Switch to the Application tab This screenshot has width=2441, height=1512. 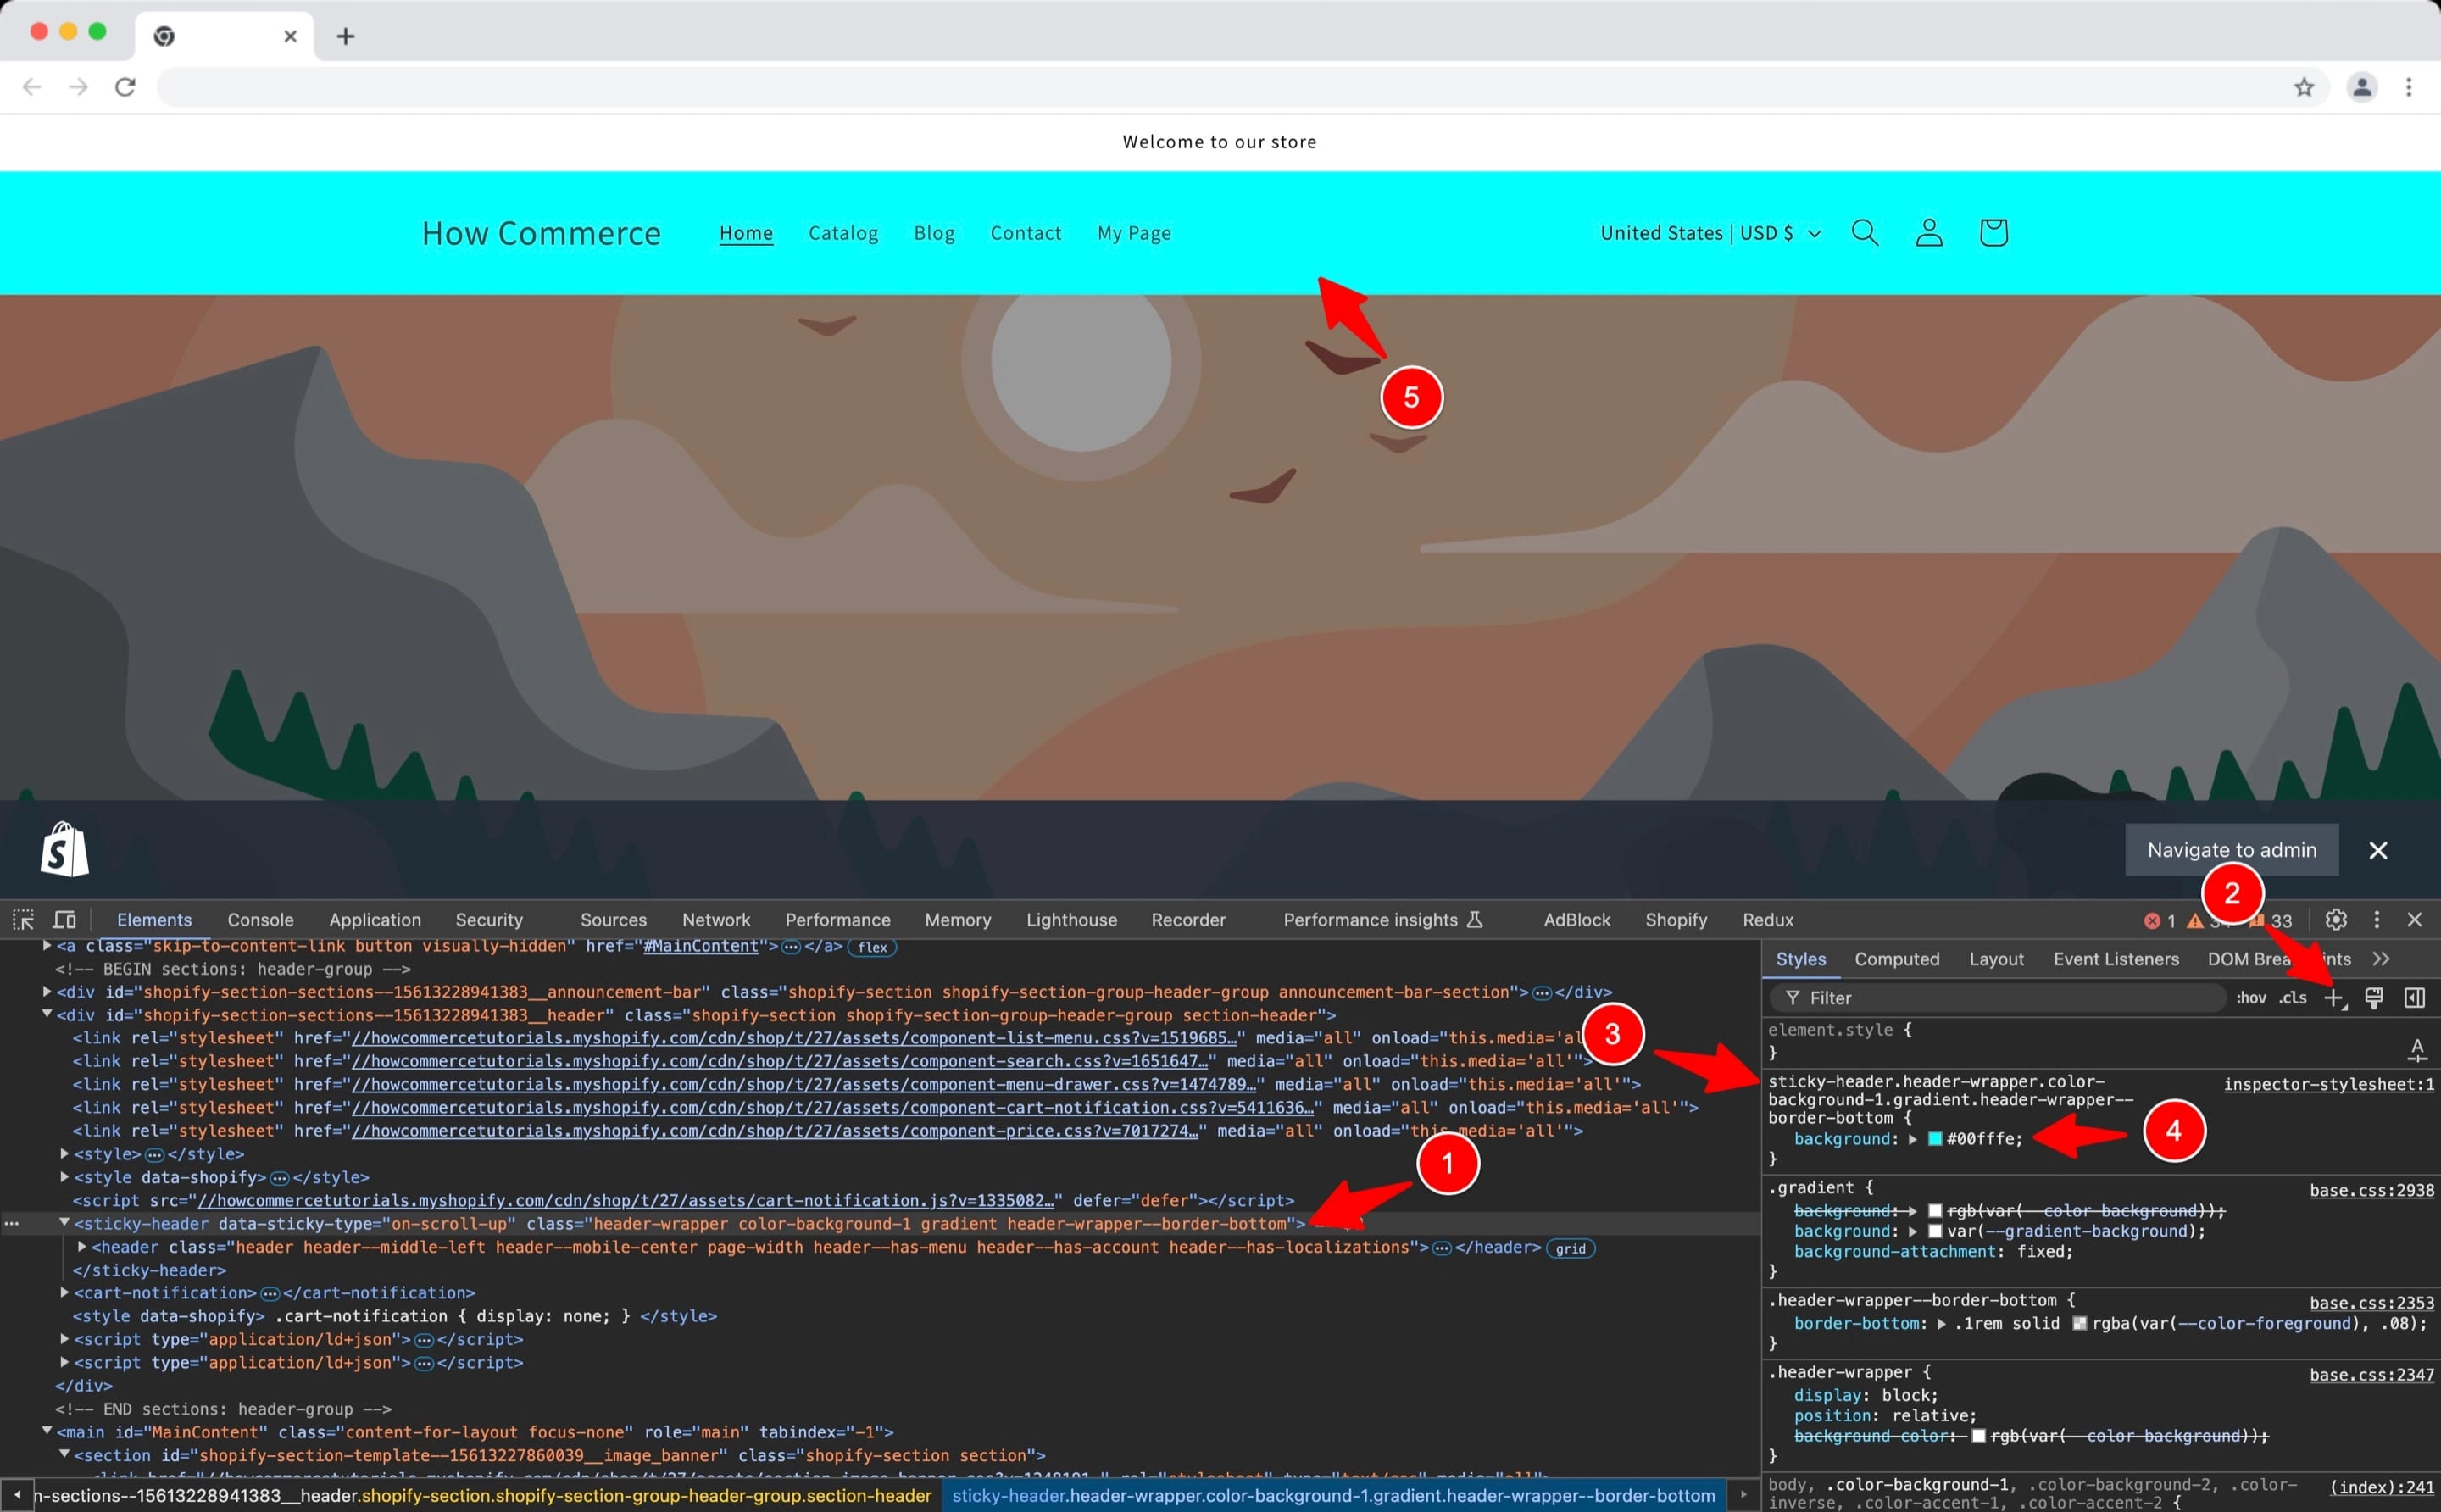tap(375, 920)
